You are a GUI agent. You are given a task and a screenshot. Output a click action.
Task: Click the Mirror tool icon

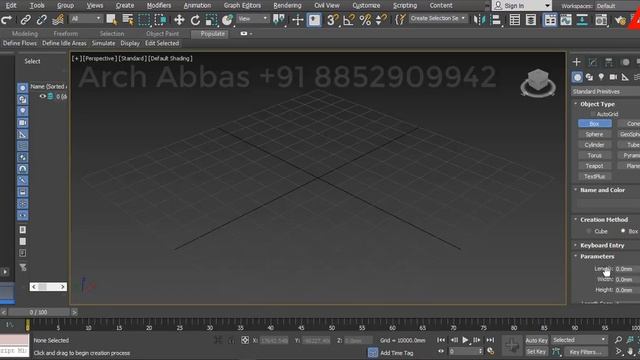coord(479,20)
